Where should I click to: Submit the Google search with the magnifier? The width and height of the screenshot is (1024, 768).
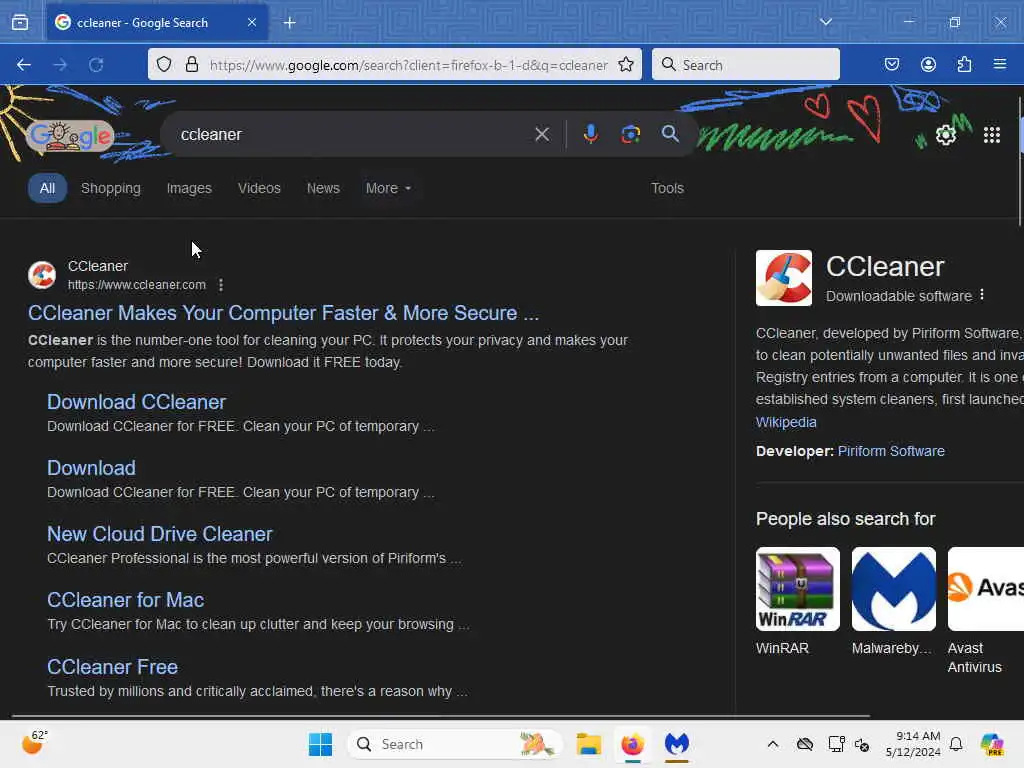pyautogui.click(x=669, y=134)
